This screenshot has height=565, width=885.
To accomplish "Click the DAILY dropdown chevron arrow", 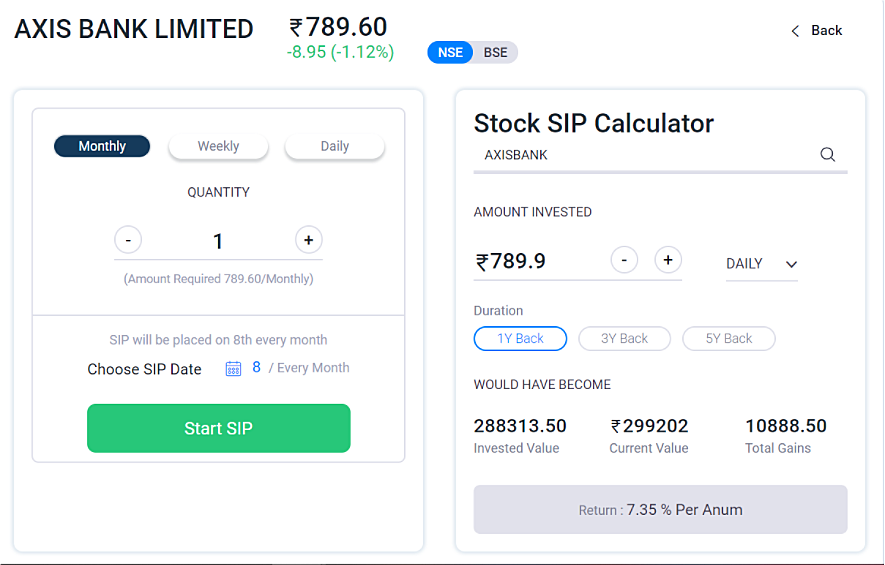I will (791, 264).
